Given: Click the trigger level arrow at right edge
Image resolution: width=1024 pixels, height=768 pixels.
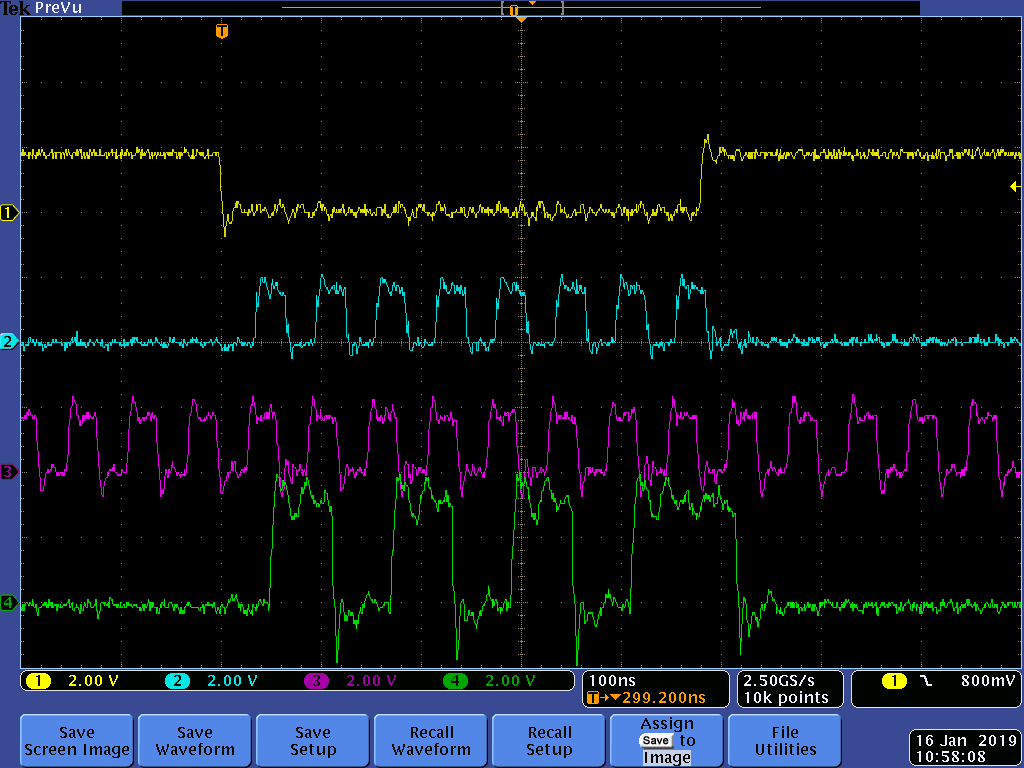Looking at the screenshot, I should tap(1015, 187).
